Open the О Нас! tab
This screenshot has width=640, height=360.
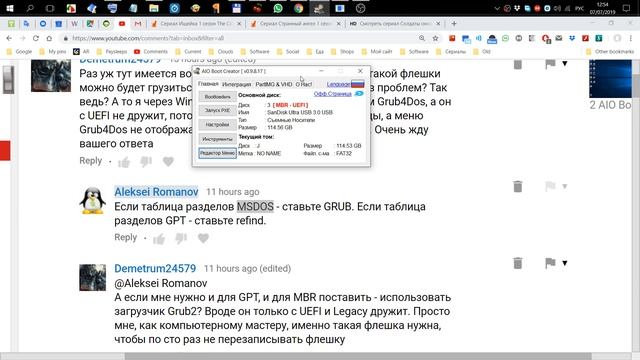click(304, 84)
